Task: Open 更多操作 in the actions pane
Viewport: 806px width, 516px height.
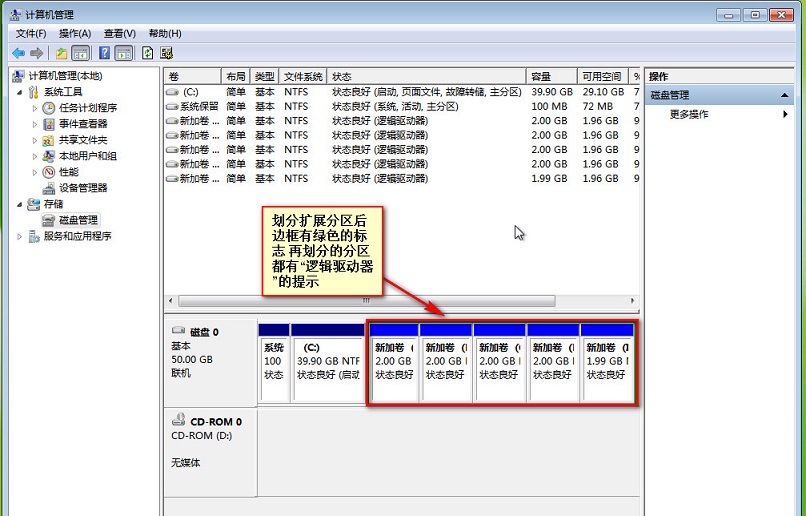Action: pyautogui.click(x=689, y=114)
